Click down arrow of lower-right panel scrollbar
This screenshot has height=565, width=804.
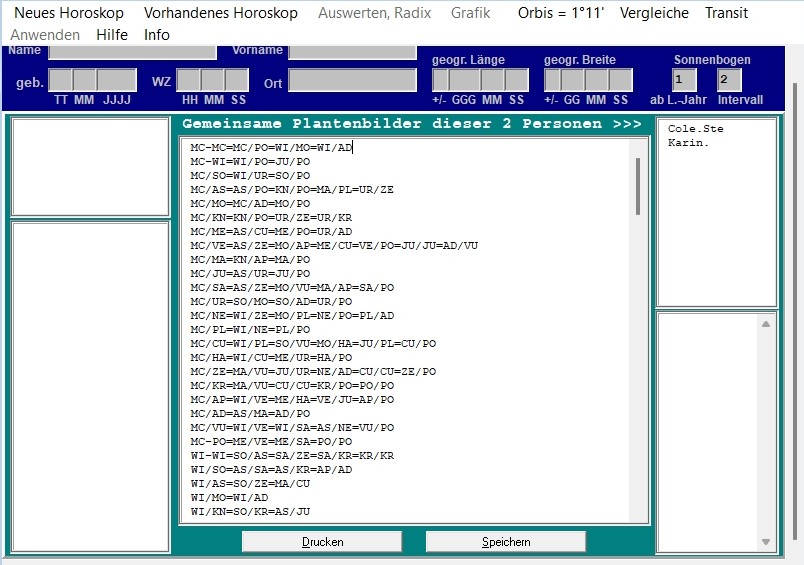[767, 542]
